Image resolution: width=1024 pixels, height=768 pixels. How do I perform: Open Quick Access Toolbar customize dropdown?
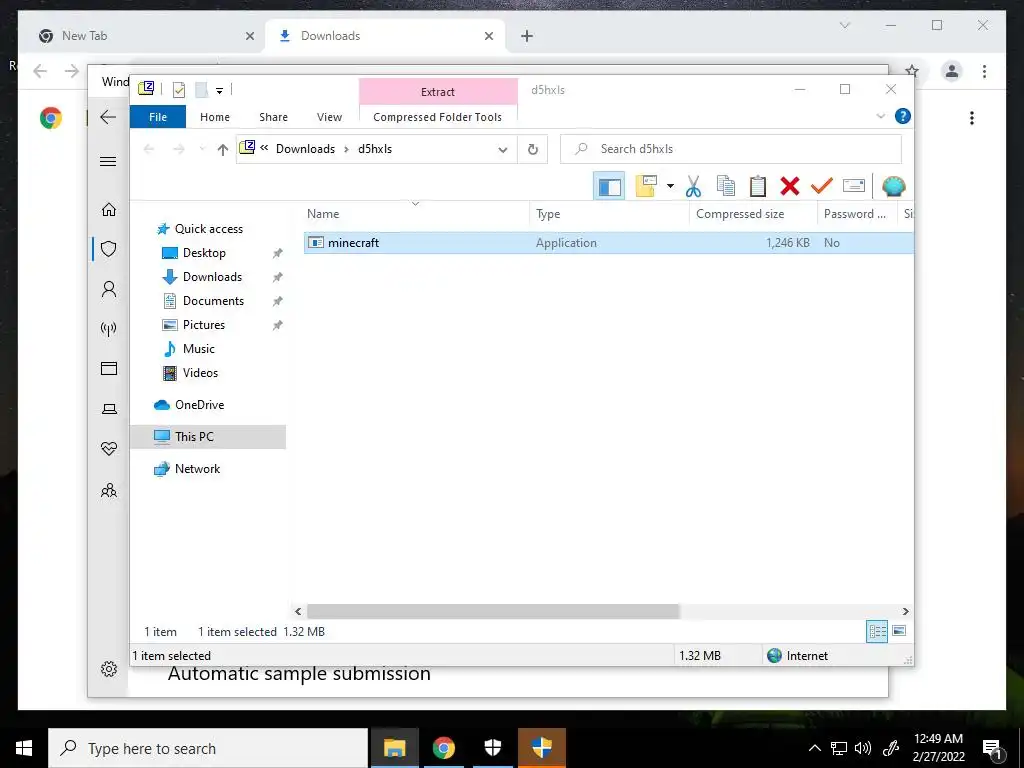click(219, 91)
